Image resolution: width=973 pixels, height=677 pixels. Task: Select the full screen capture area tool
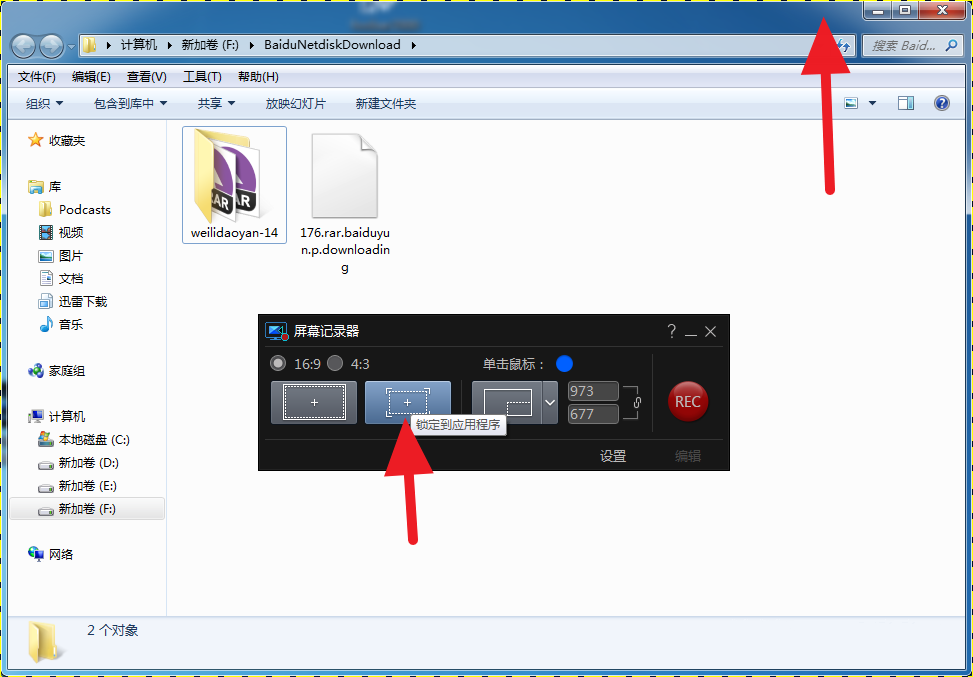(313, 401)
